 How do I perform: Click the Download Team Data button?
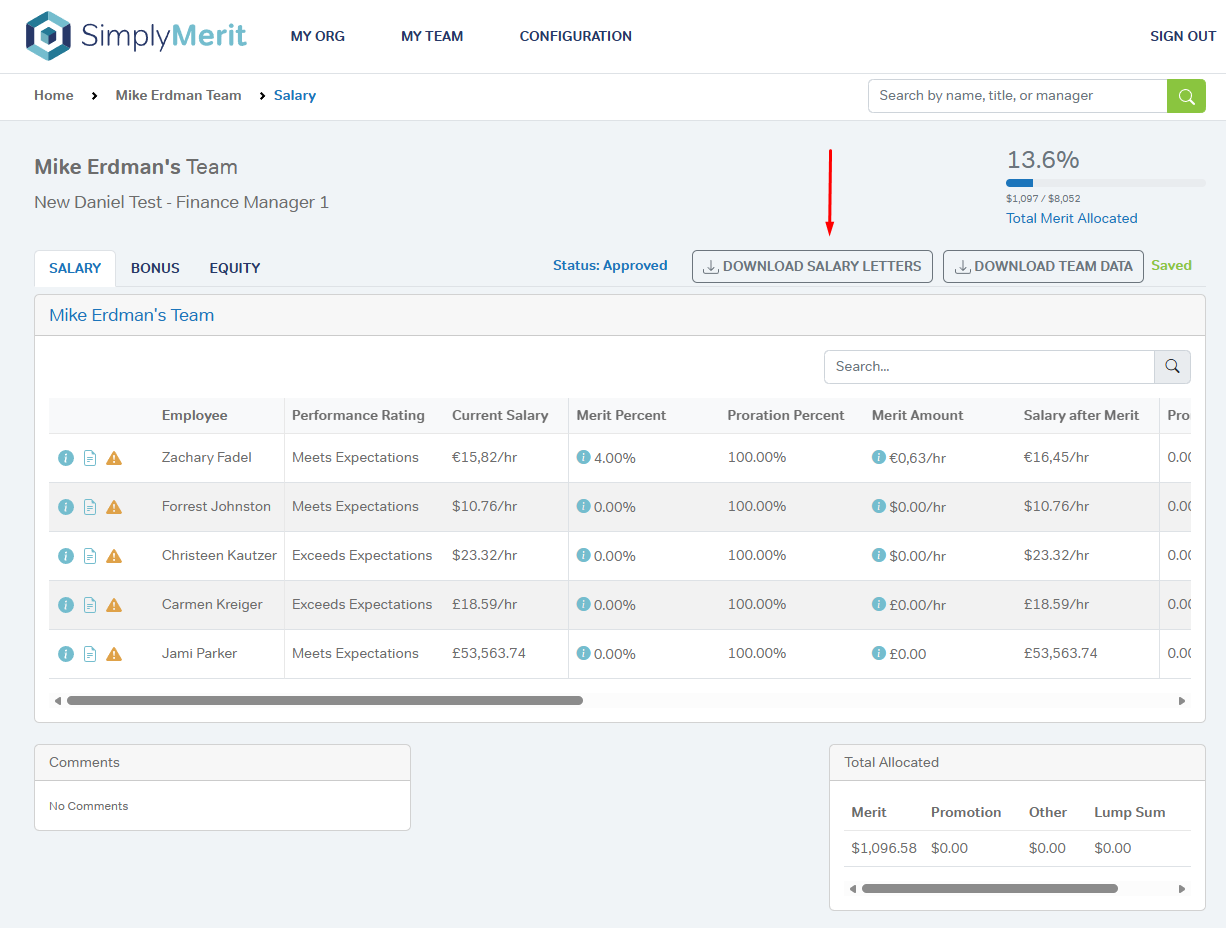coord(1043,266)
